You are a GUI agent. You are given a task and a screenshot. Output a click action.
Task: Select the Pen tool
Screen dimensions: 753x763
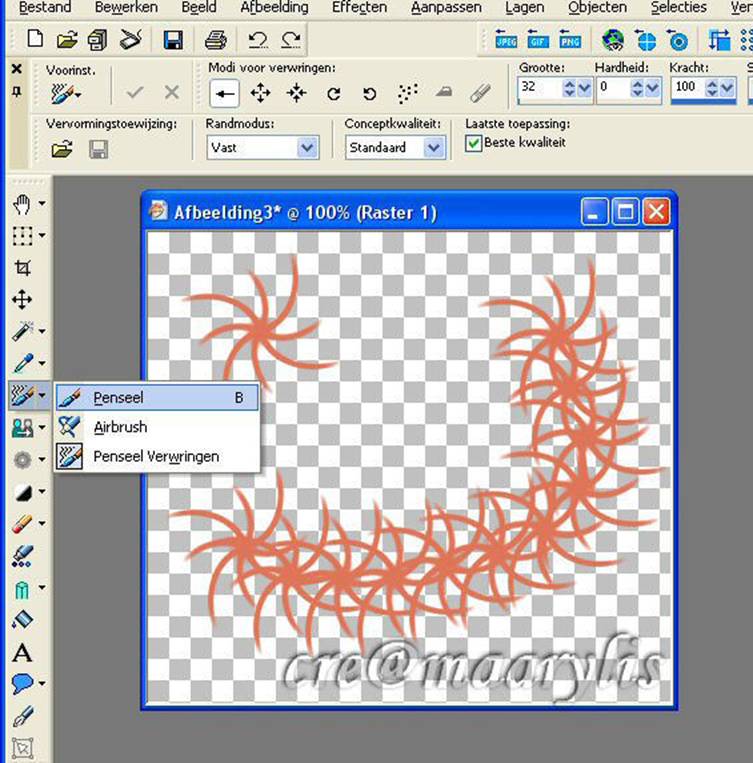(x=22, y=716)
